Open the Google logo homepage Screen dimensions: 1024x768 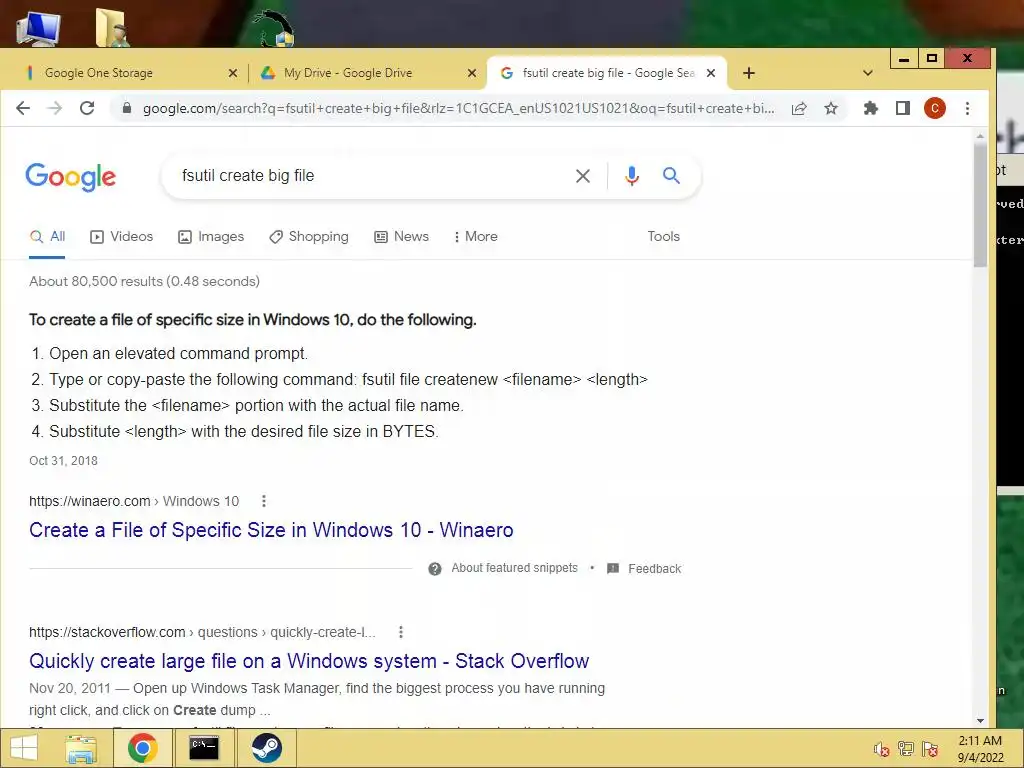[71, 177]
